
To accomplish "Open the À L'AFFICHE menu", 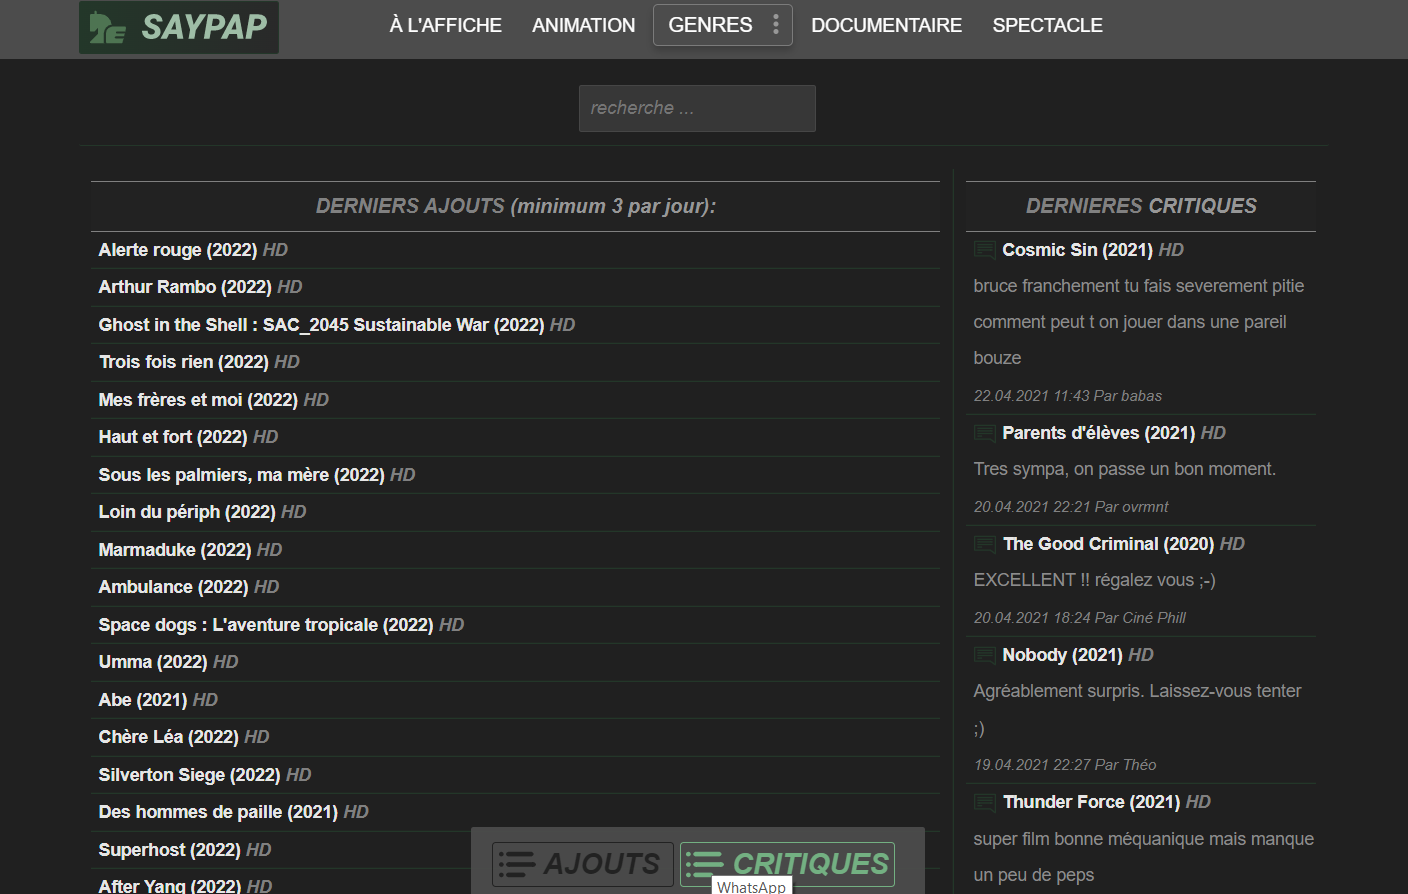I will (446, 25).
